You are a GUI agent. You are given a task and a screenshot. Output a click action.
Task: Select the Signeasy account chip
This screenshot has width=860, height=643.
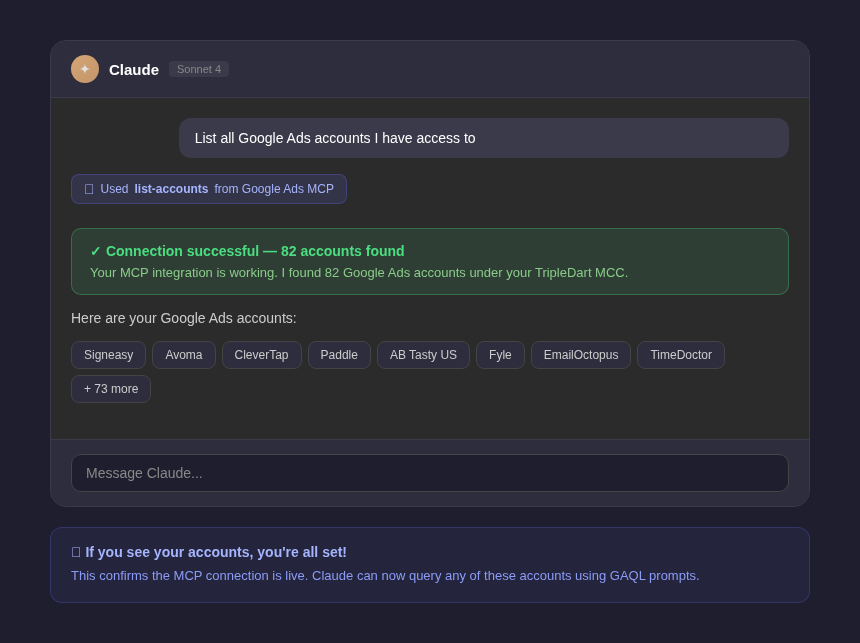tap(109, 355)
